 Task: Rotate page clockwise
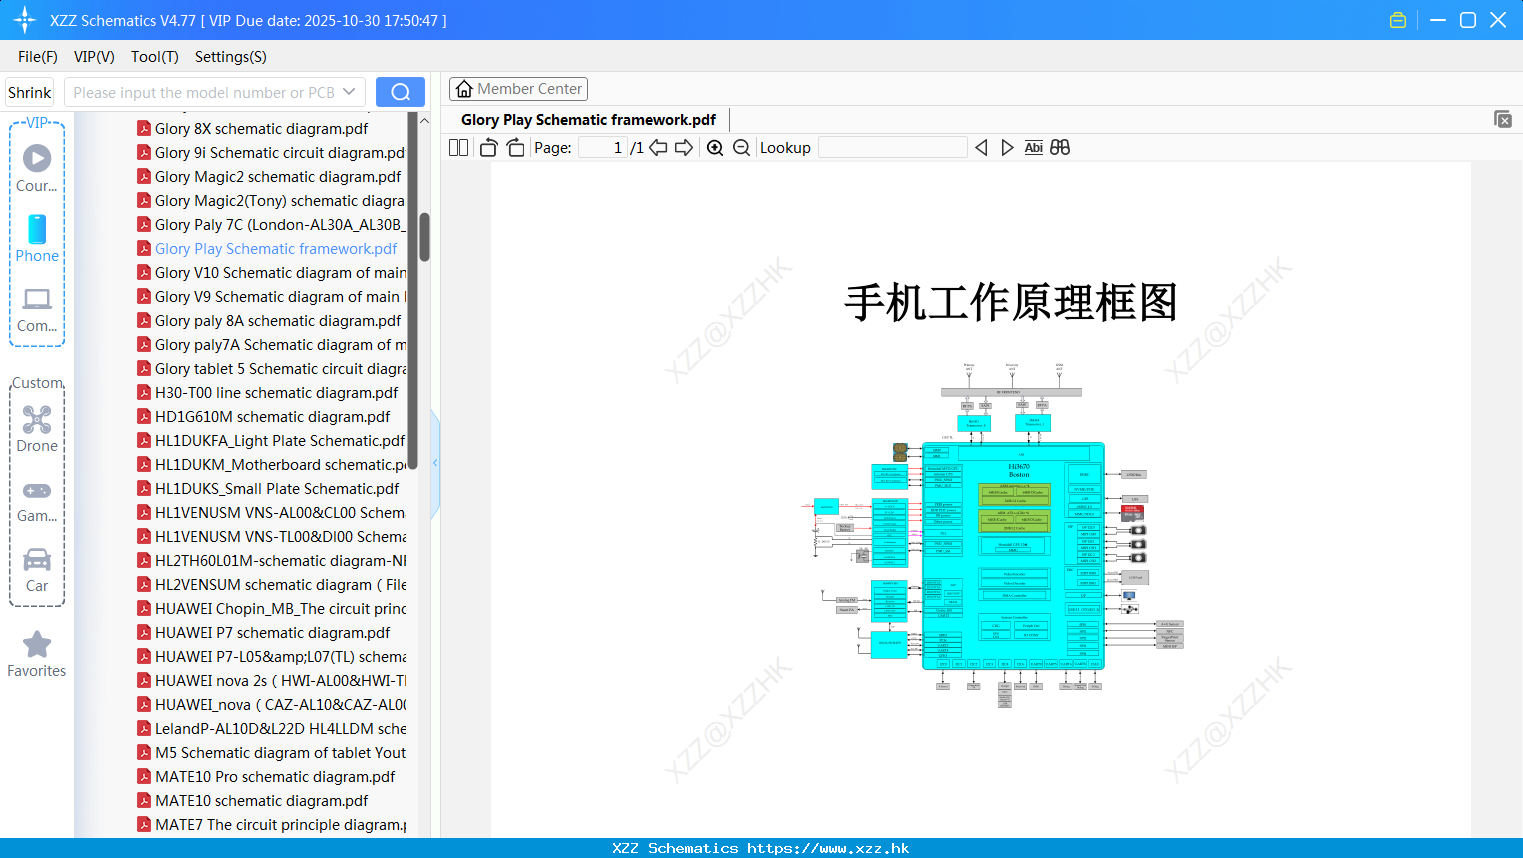(515, 148)
